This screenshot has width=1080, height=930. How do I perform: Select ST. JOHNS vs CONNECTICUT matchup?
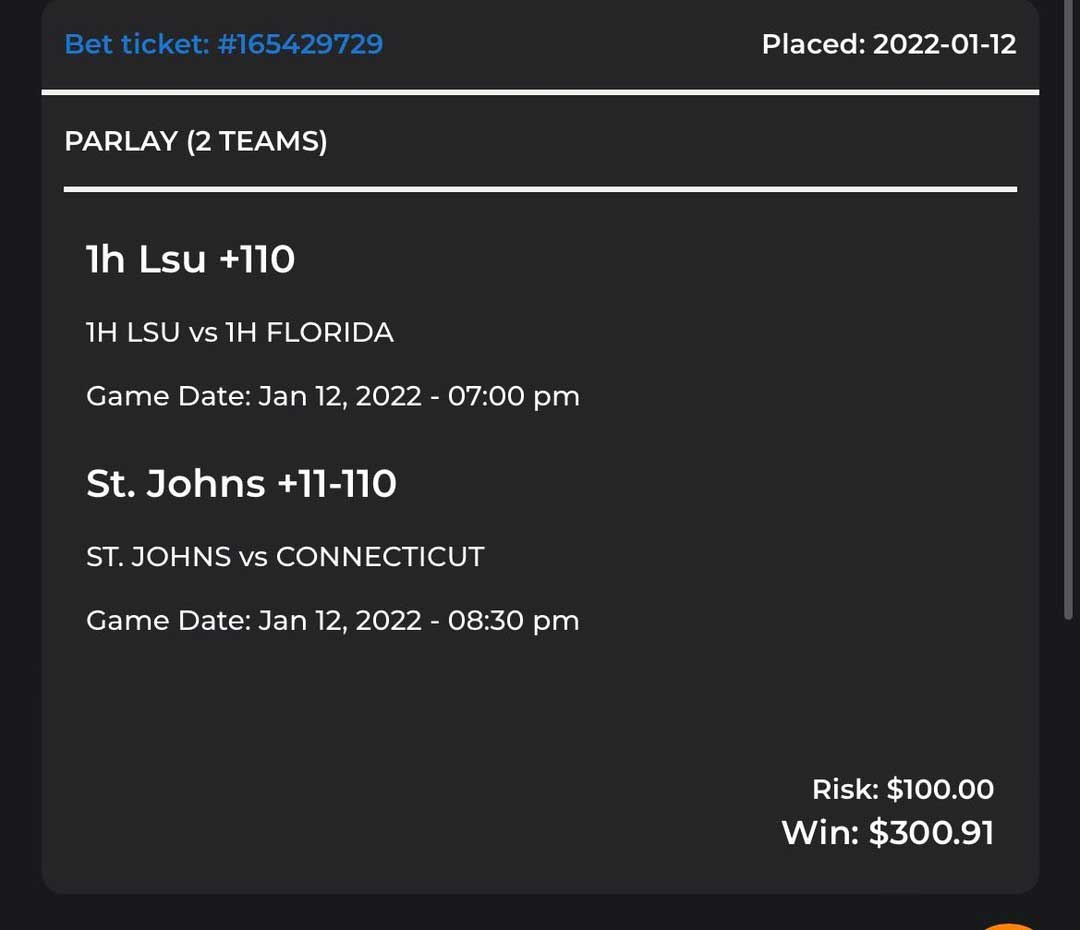tap(285, 557)
